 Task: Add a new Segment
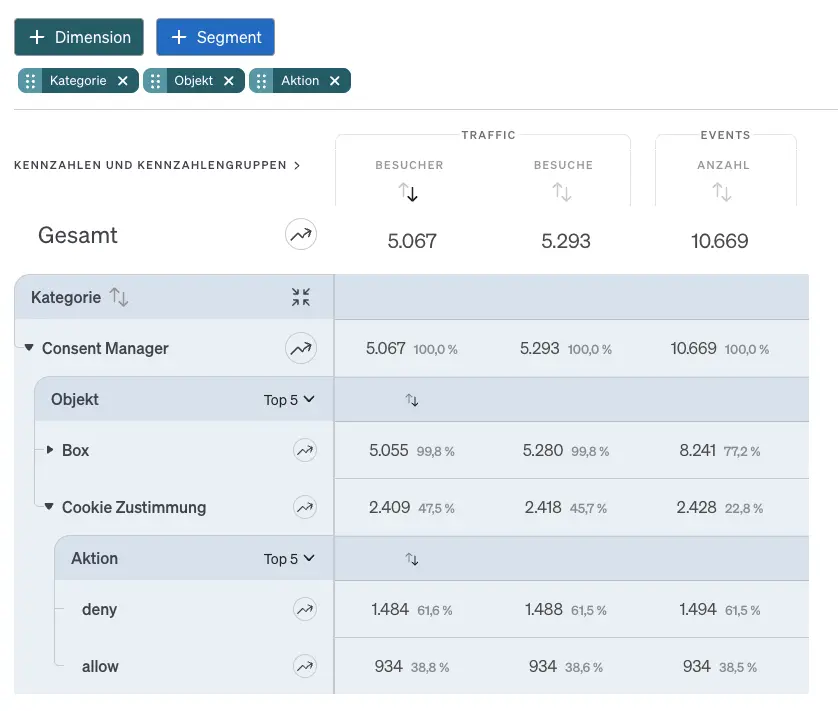[215, 37]
